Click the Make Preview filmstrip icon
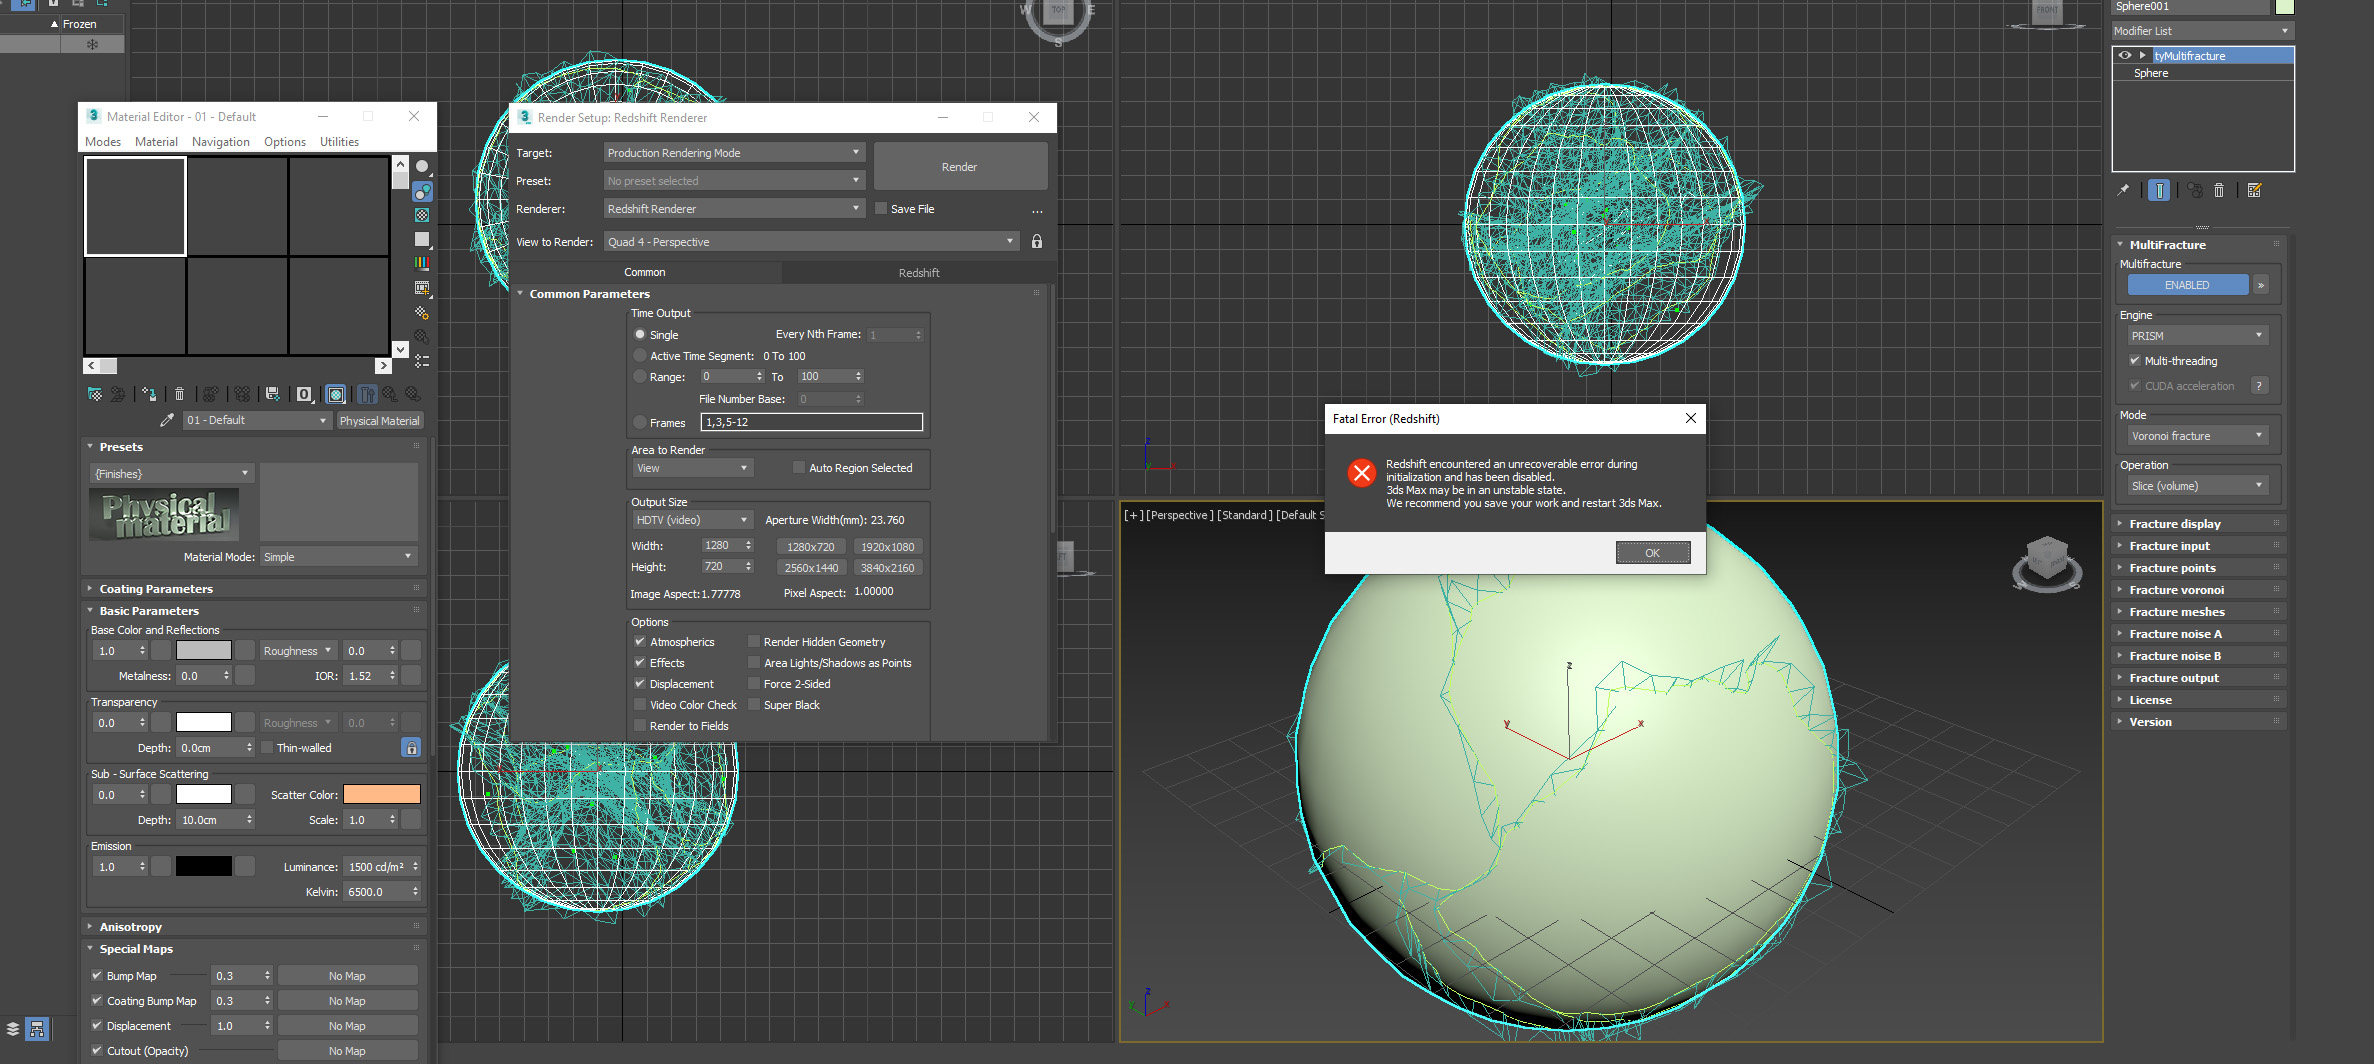Viewport: 2374px width, 1064px height. (422, 288)
